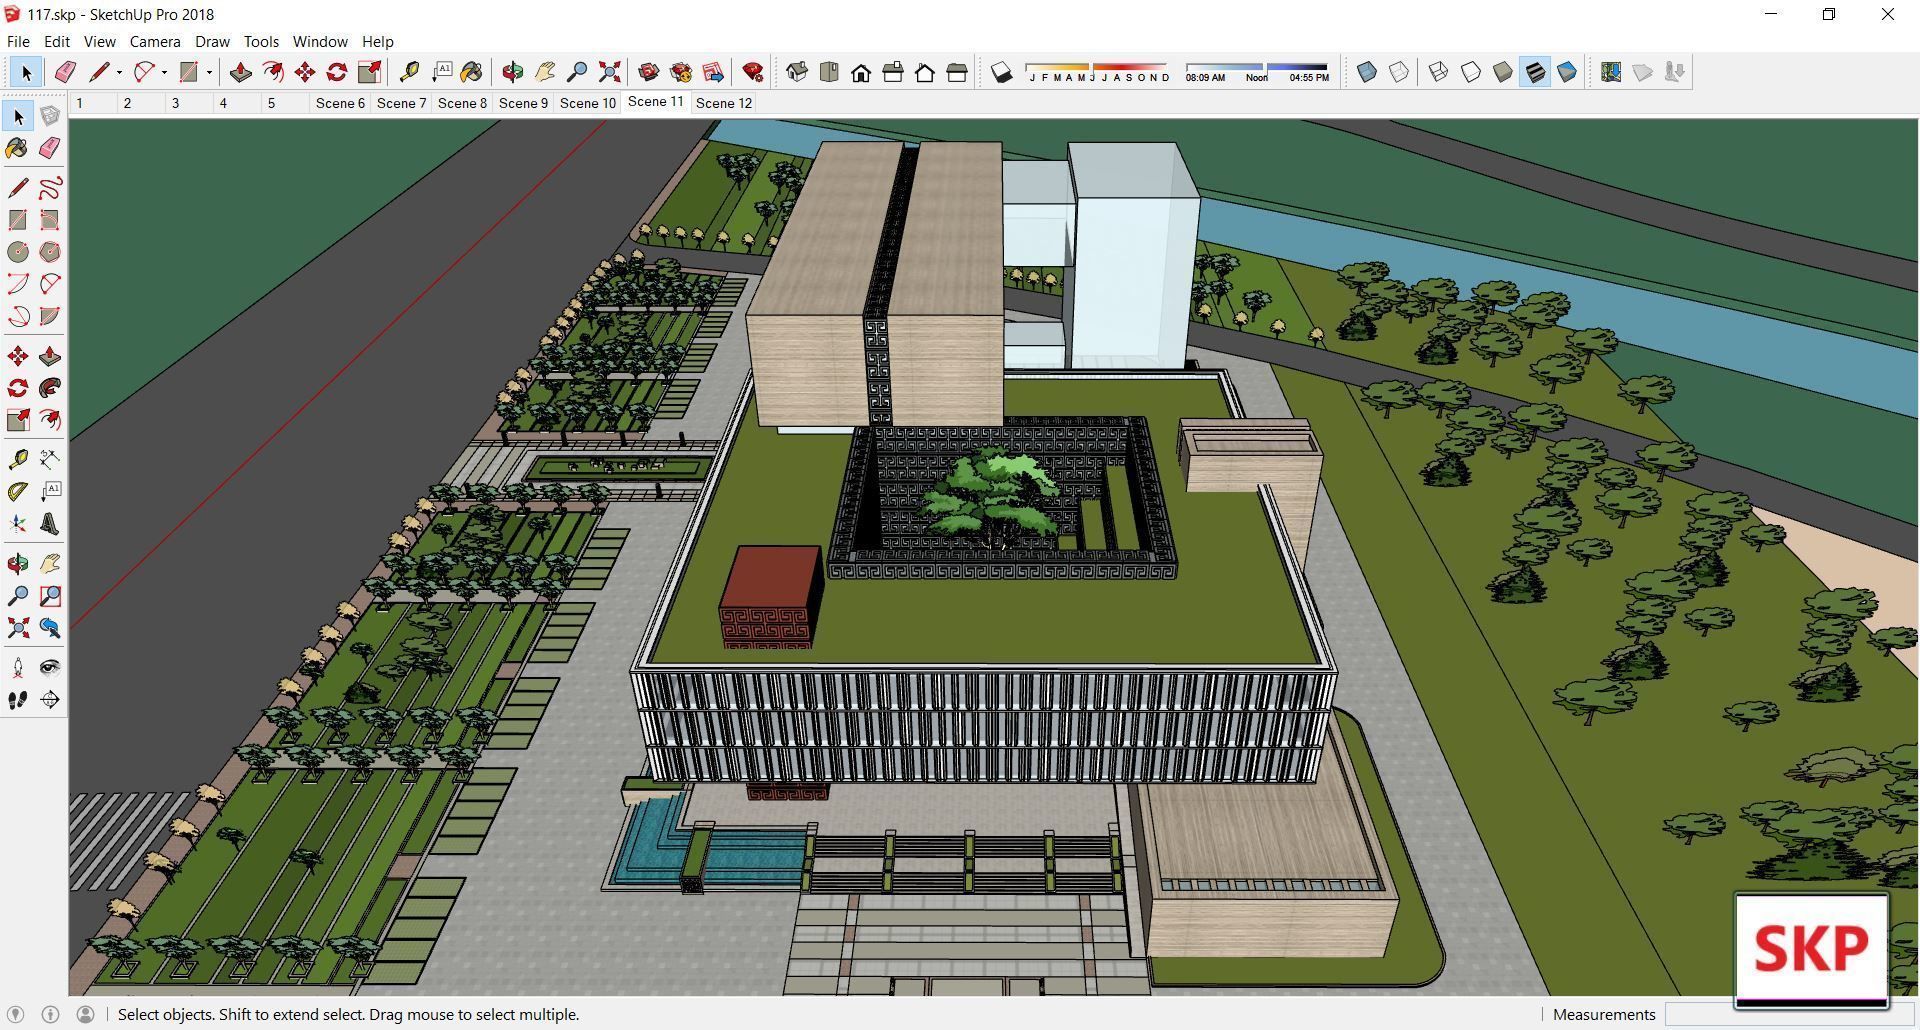Activate the Follow Me tool

click(x=50, y=388)
